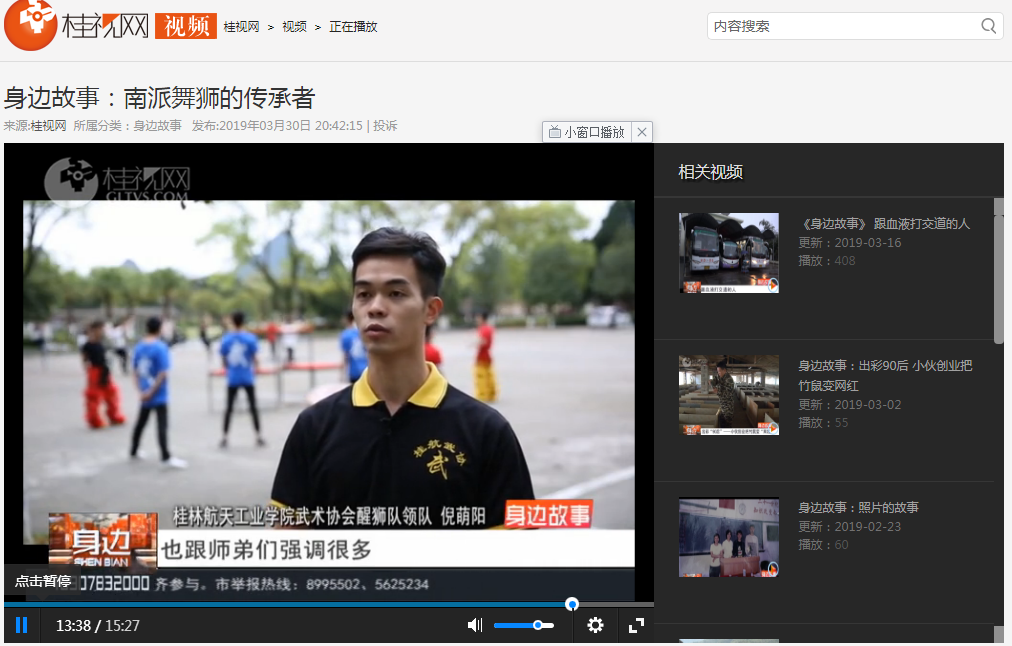This screenshot has width=1012, height=646.
Task: Mute the video using the speaker icon
Action: [x=475, y=625]
